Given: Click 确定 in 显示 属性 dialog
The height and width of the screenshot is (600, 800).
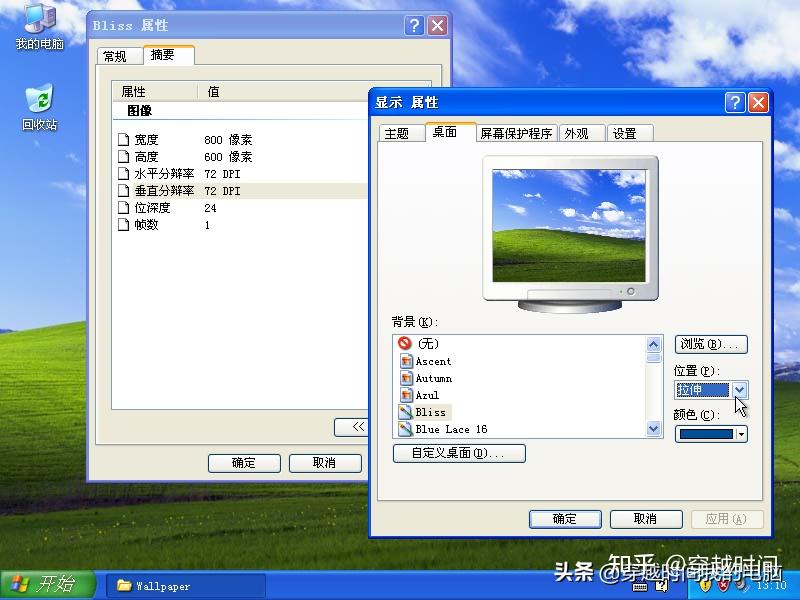Looking at the screenshot, I should tap(565, 519).
